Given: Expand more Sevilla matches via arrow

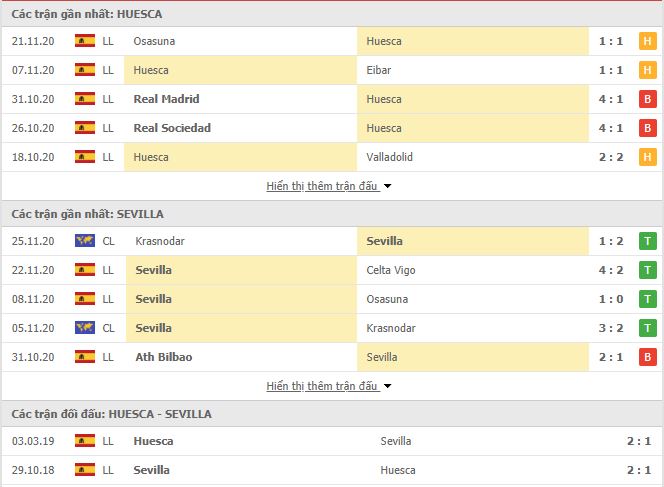Looking at the screenshot, I should [387, 386].
